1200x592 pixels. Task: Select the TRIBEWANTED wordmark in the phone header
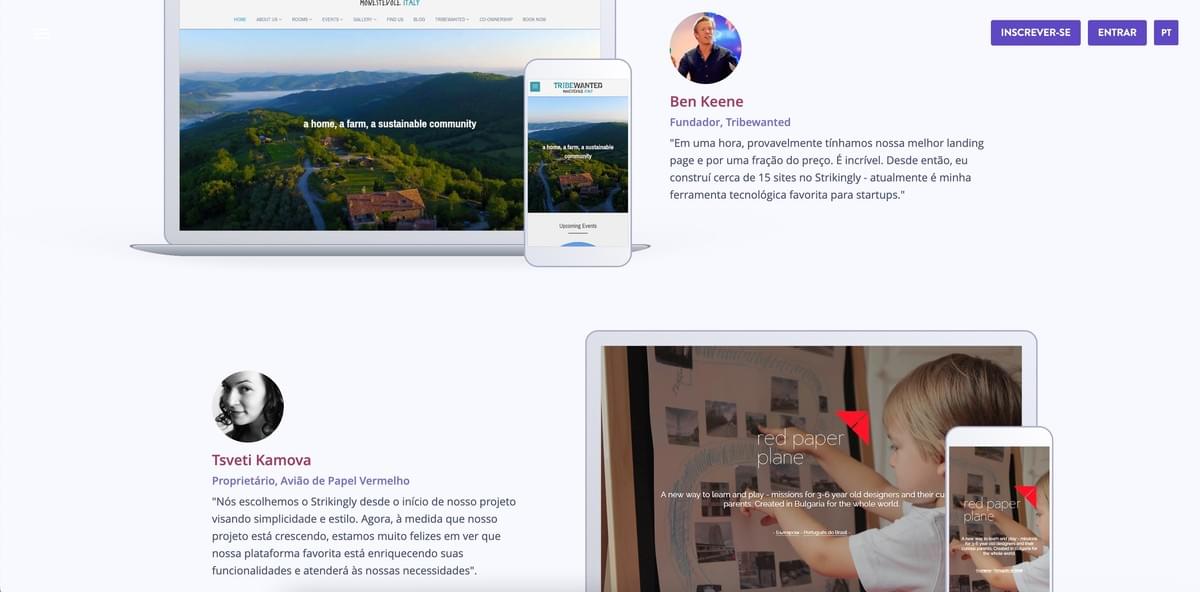tap(579, 85)
